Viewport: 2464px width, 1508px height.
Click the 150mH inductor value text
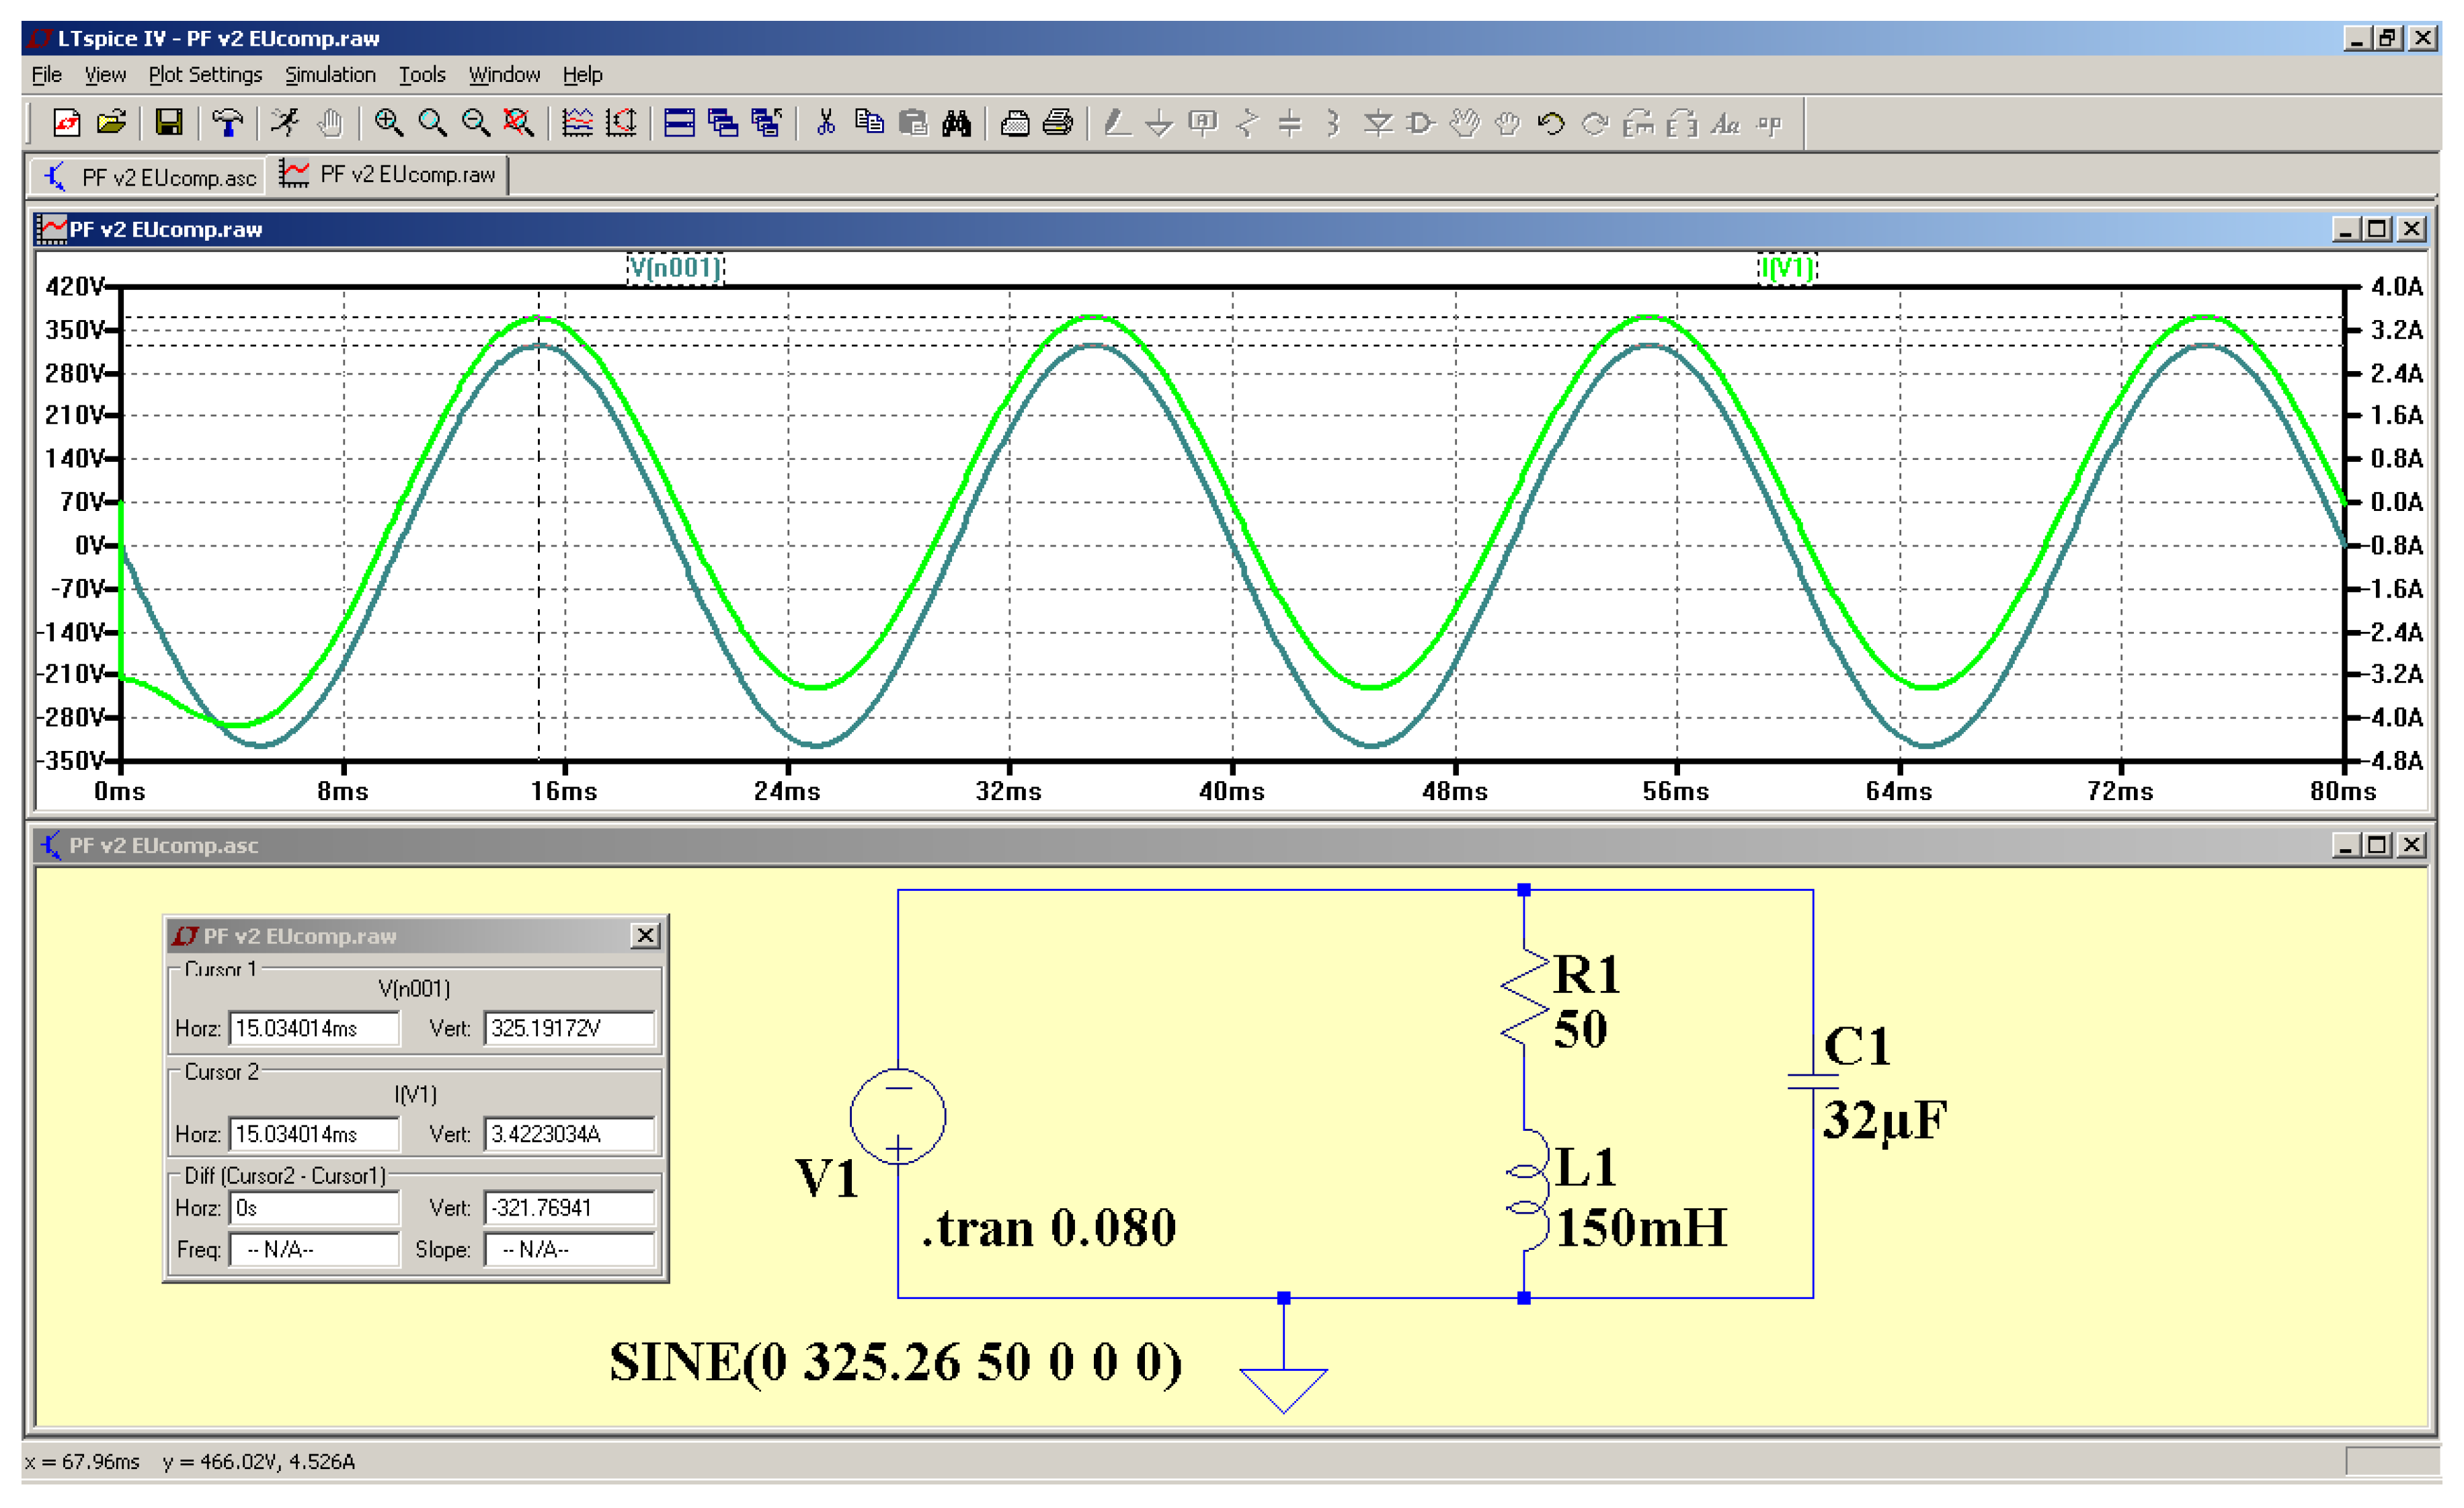click(x=1641, y=1228)
